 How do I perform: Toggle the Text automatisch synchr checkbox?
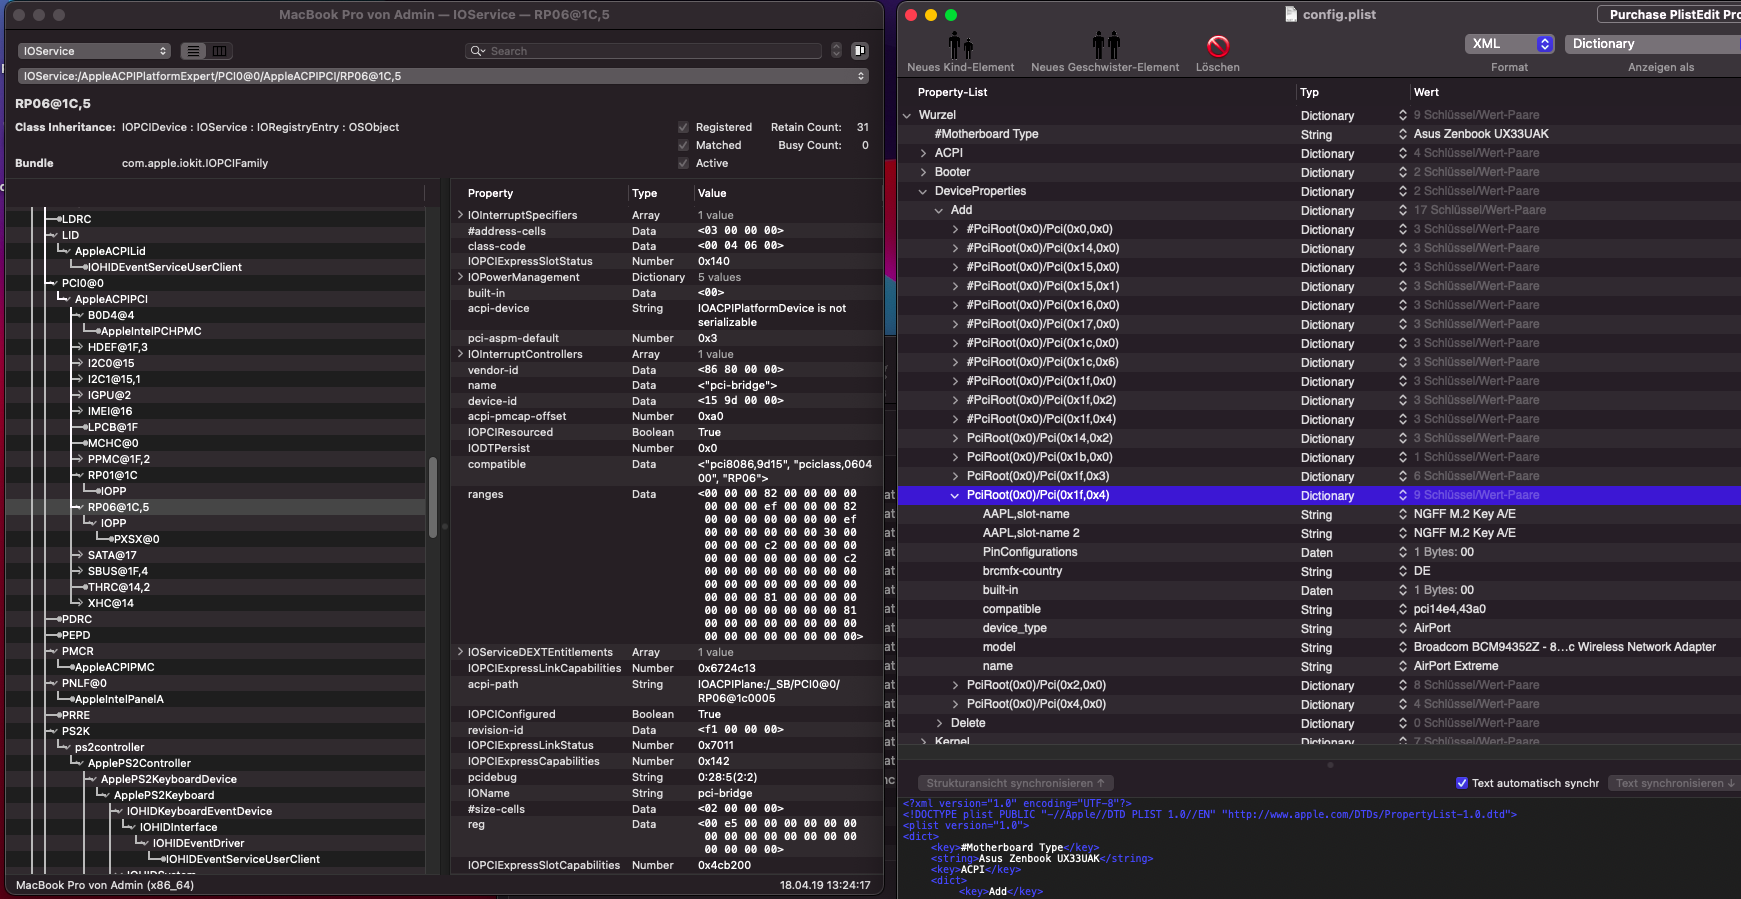pos(1461,783)
